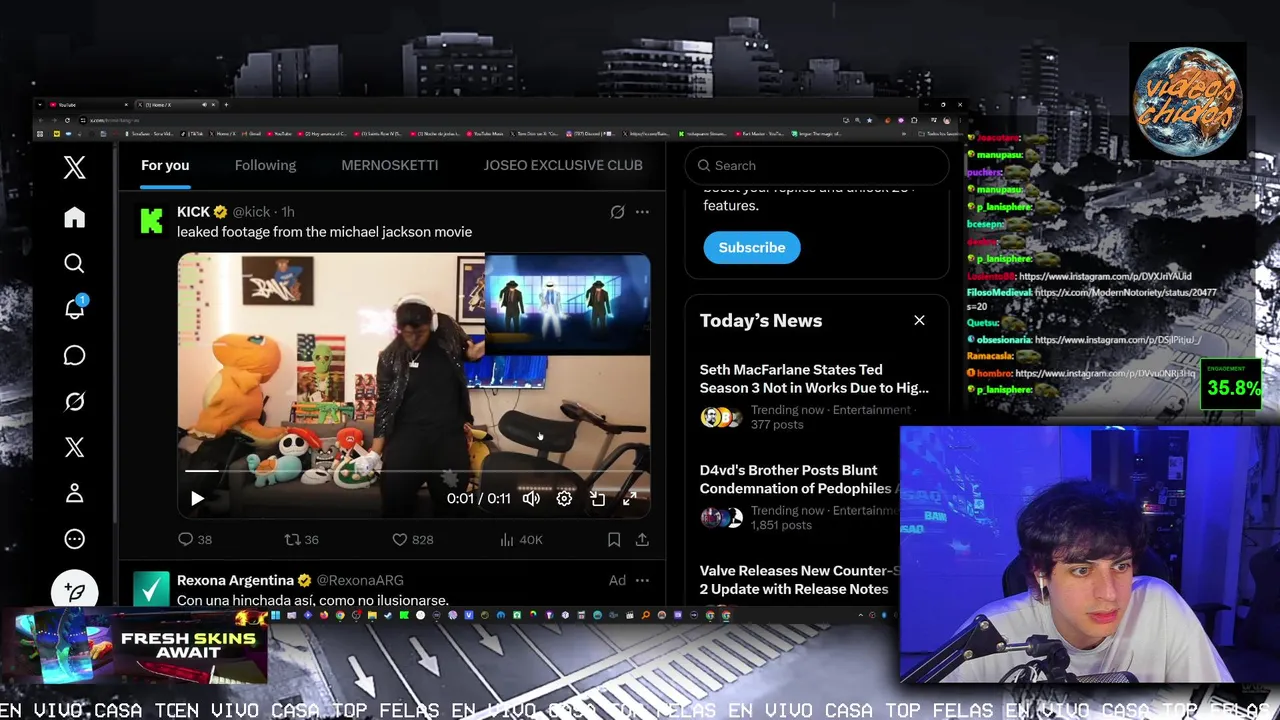1280x720 pixels.
Task: Switch to For you tab
Action: click(x=165, y=165)
